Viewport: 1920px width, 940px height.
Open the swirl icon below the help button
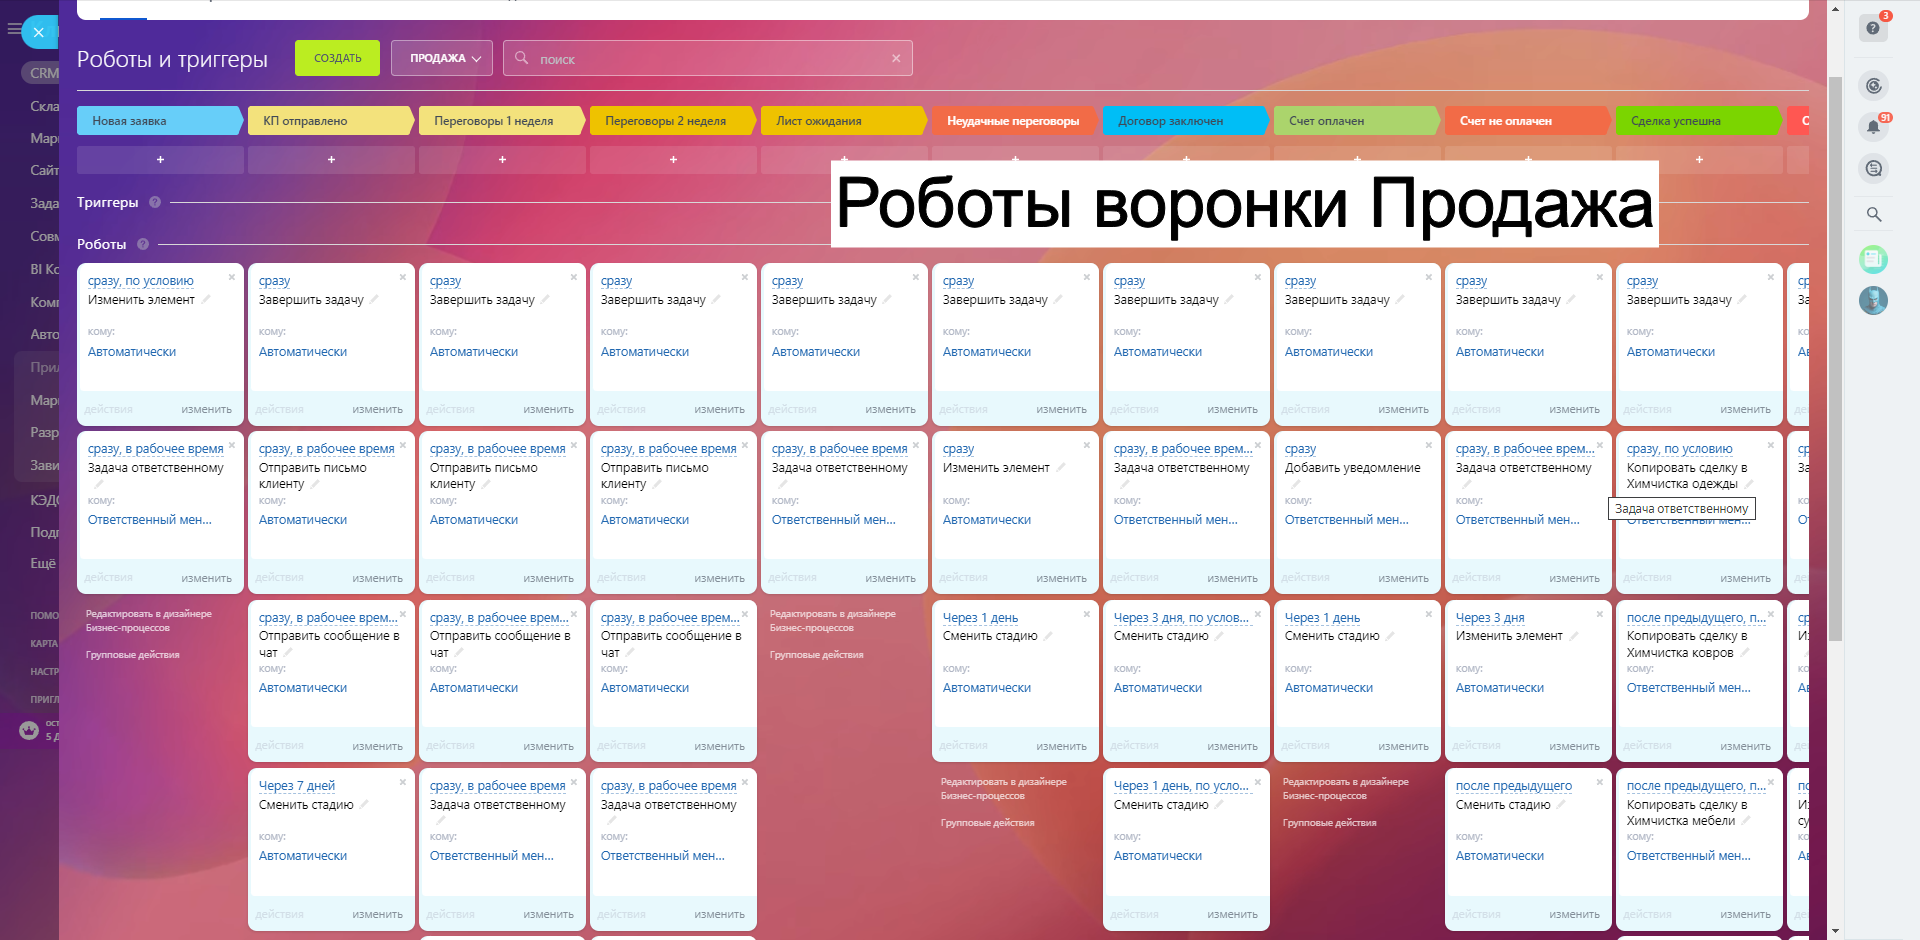pyautogui.click(x=1873, y=86)
